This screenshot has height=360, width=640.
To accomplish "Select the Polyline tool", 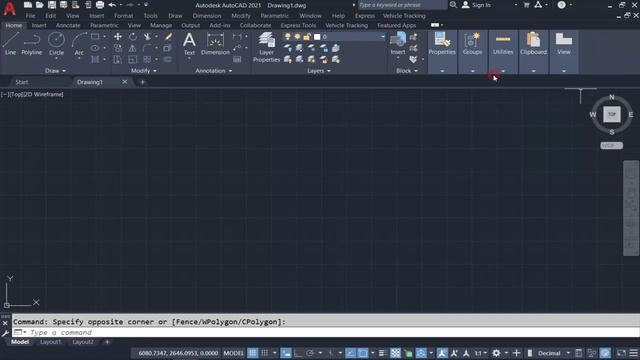I will pyautogui.click(x=31, y=44).
